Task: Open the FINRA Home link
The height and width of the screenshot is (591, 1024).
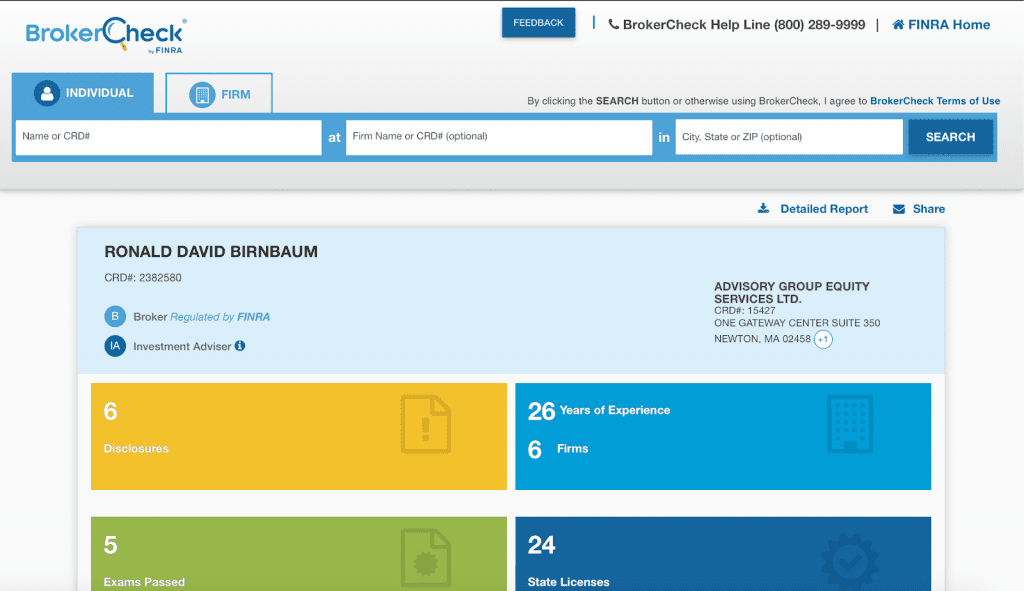Action: (x=948, y=25)
